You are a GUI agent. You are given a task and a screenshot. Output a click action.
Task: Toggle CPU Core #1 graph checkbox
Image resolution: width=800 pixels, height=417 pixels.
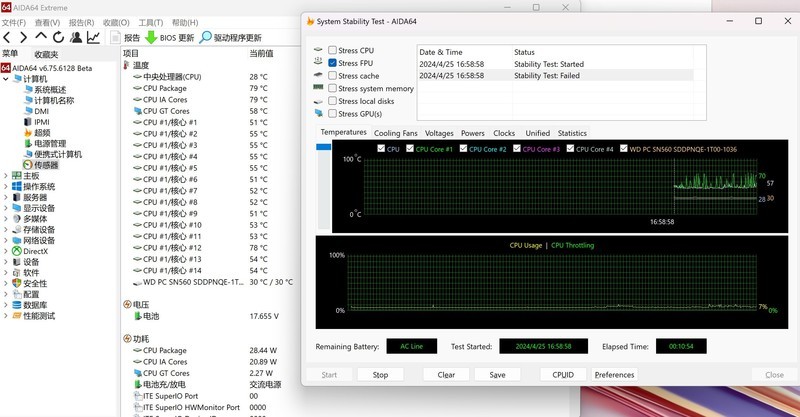pyautogui.click(x=410, y=149)
